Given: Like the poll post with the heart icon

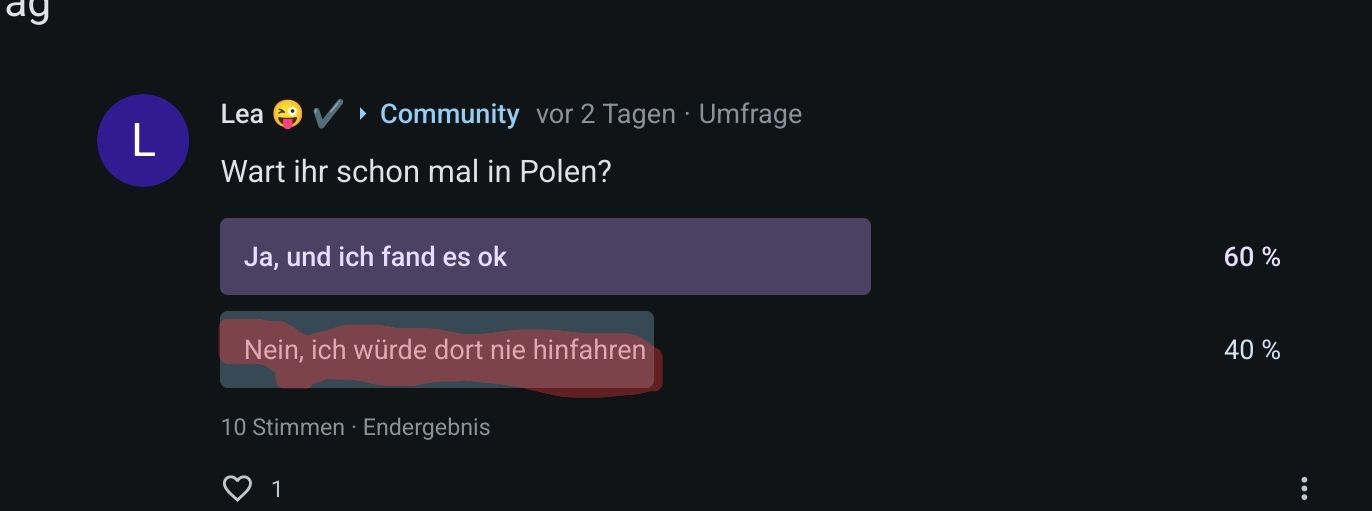Looking at the screenshot, I should tap(237, 488).
